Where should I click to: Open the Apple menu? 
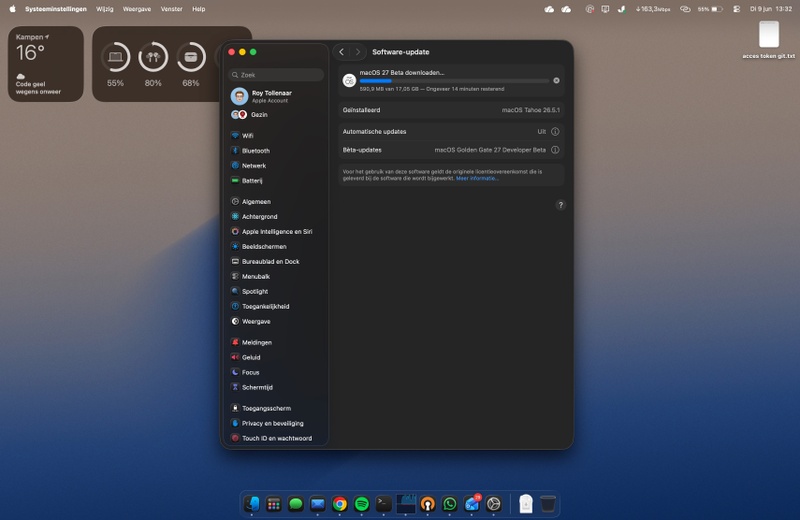[12, 9]
